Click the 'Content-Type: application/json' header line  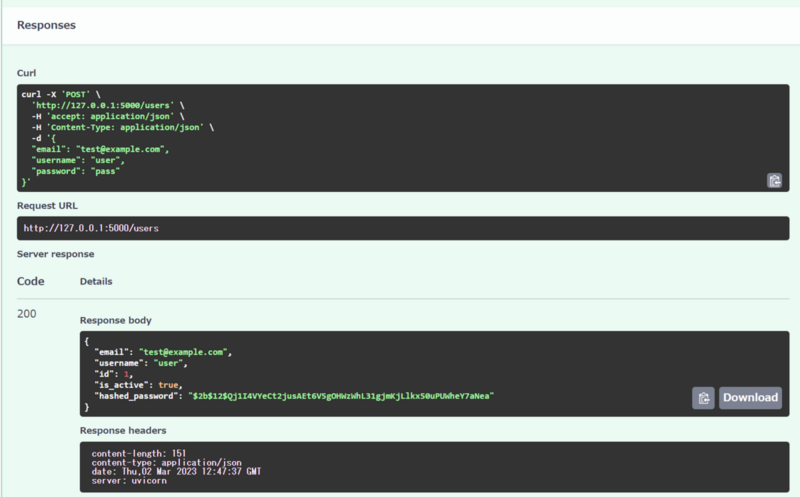coord(123,127)
